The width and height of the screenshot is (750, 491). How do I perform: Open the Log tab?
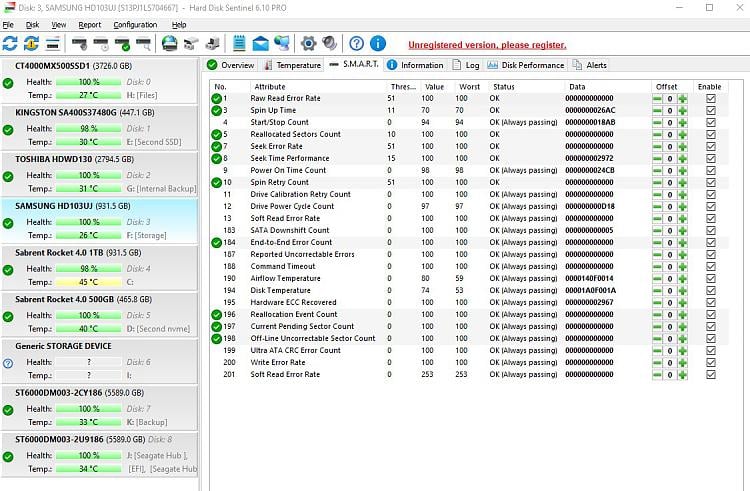[466, 65]
